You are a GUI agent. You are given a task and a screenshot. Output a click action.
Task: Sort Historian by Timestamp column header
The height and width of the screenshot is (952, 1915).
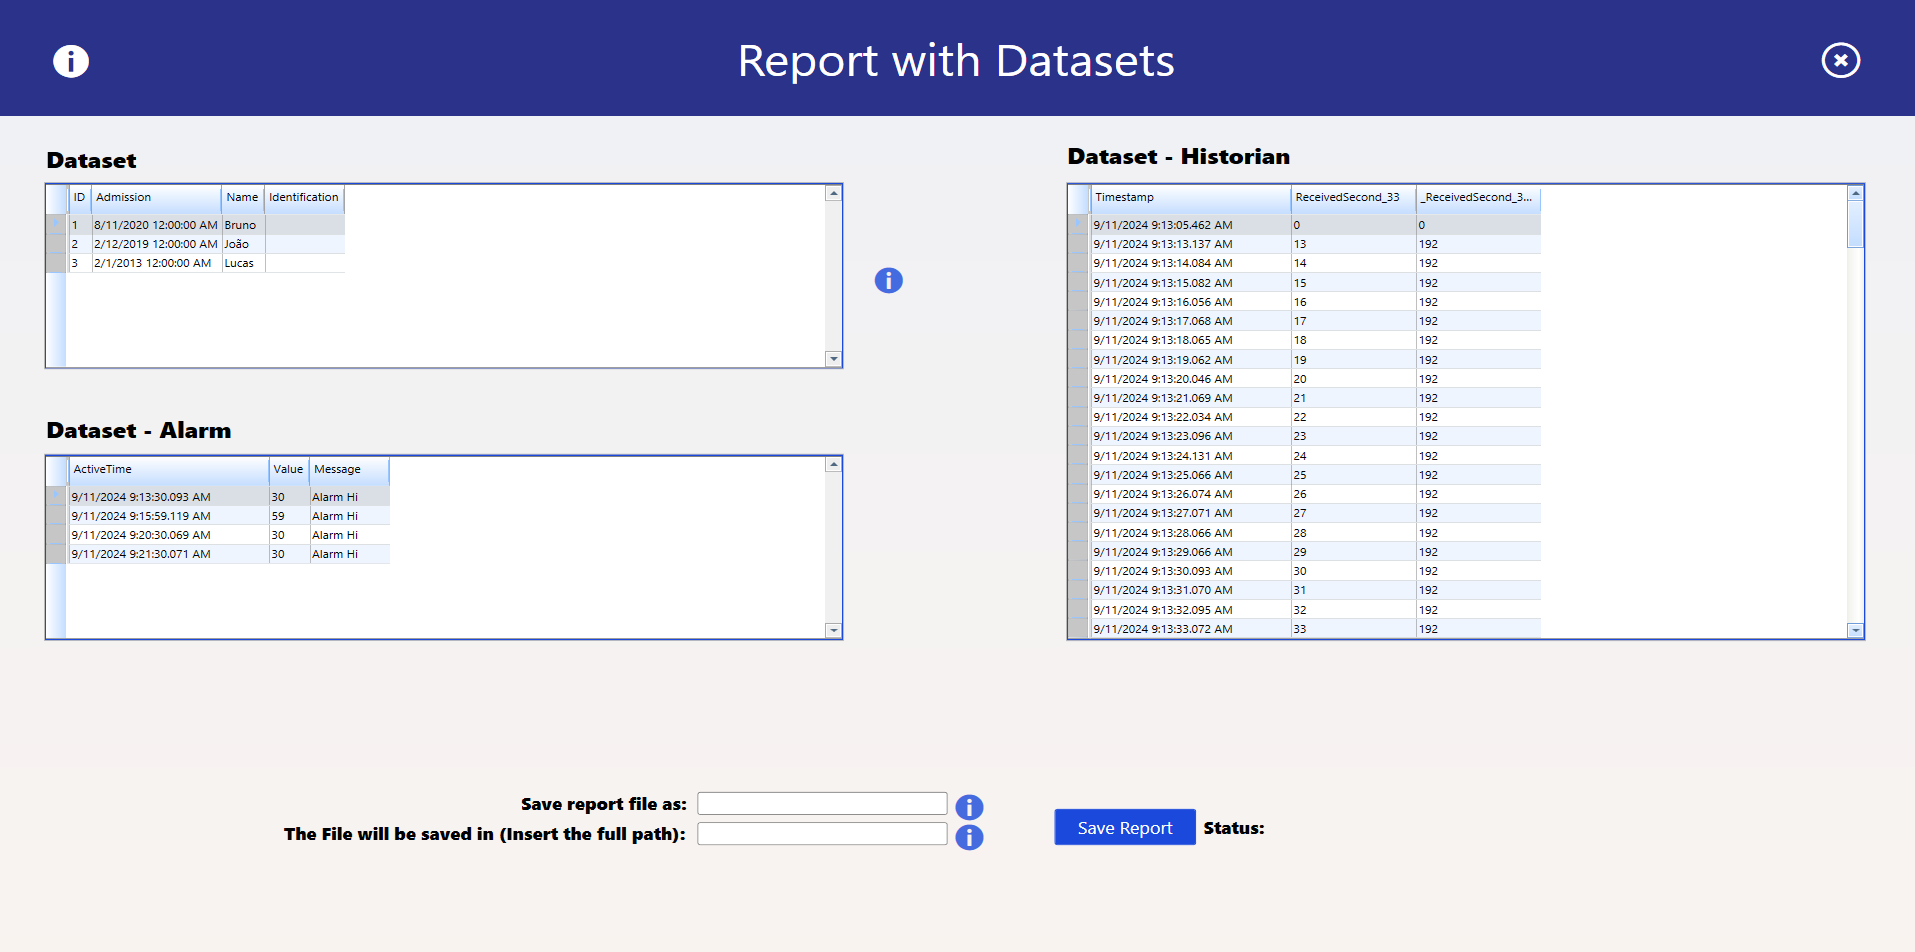(x=1189, y=198)
